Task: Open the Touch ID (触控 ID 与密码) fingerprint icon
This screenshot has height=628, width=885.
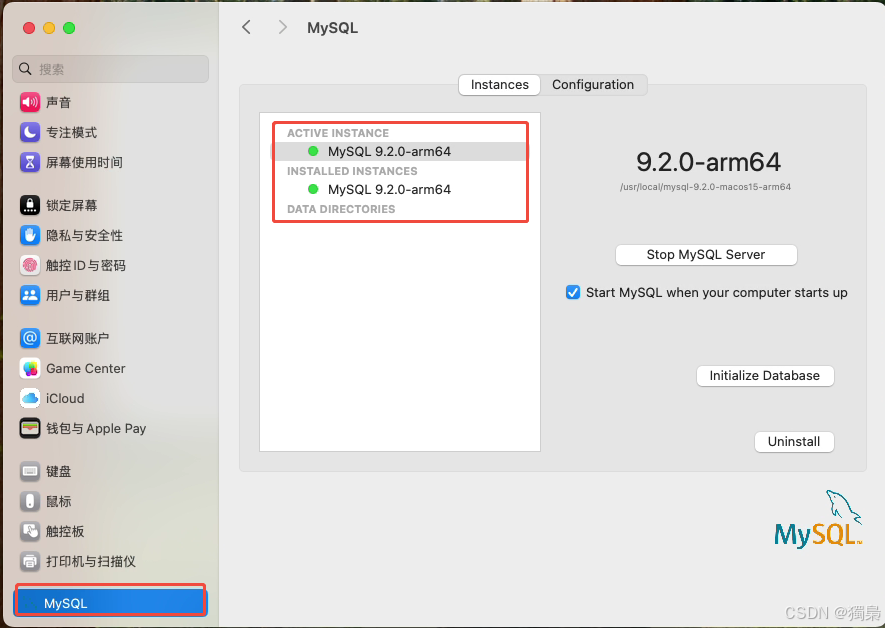Action: point(30,265)
